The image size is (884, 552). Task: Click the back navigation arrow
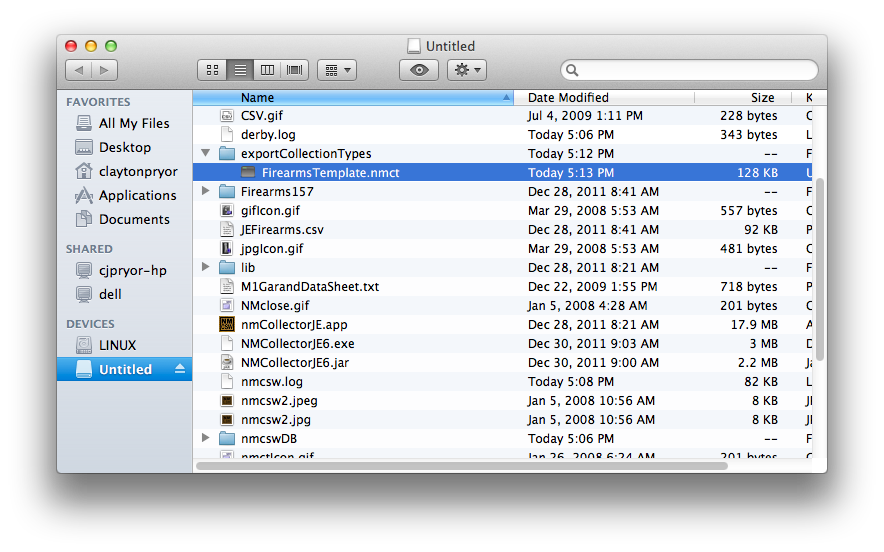click(78, 70)
